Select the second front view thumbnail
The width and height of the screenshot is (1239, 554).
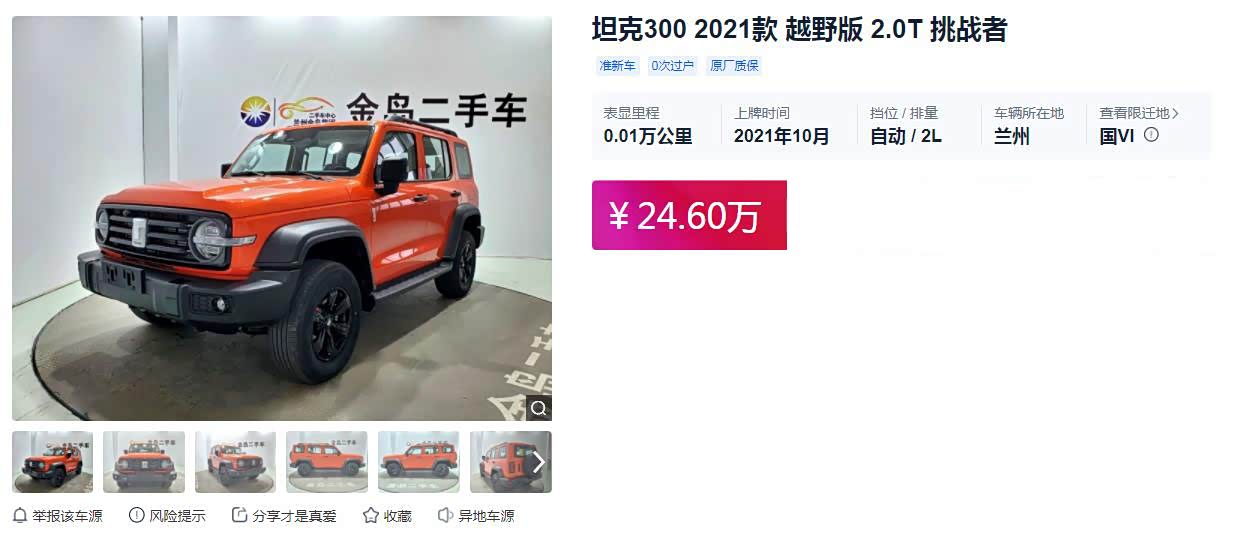coord(144,462)
